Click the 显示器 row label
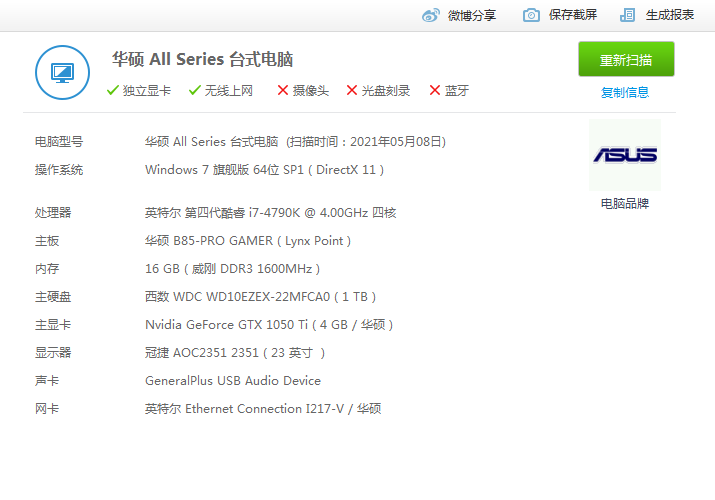 click(x=53, y=353)
